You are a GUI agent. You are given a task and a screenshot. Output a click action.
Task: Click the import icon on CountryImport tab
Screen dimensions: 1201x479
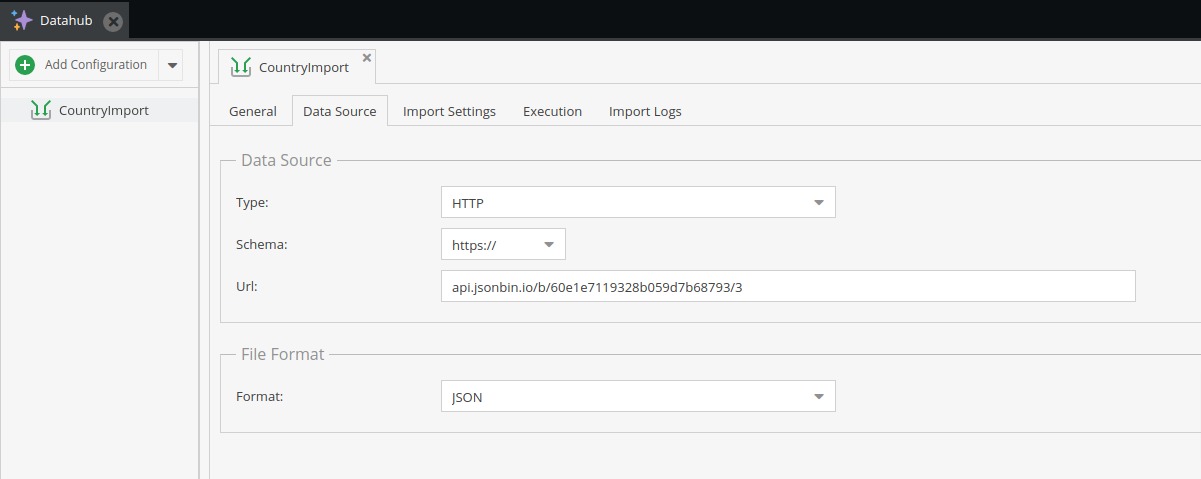click(x=240, y=68)
